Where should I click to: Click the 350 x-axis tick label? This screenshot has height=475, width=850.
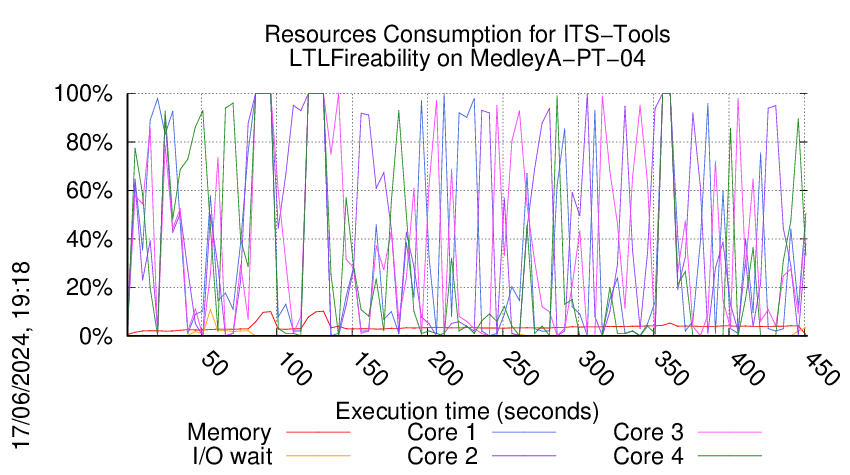pos(670,369)
